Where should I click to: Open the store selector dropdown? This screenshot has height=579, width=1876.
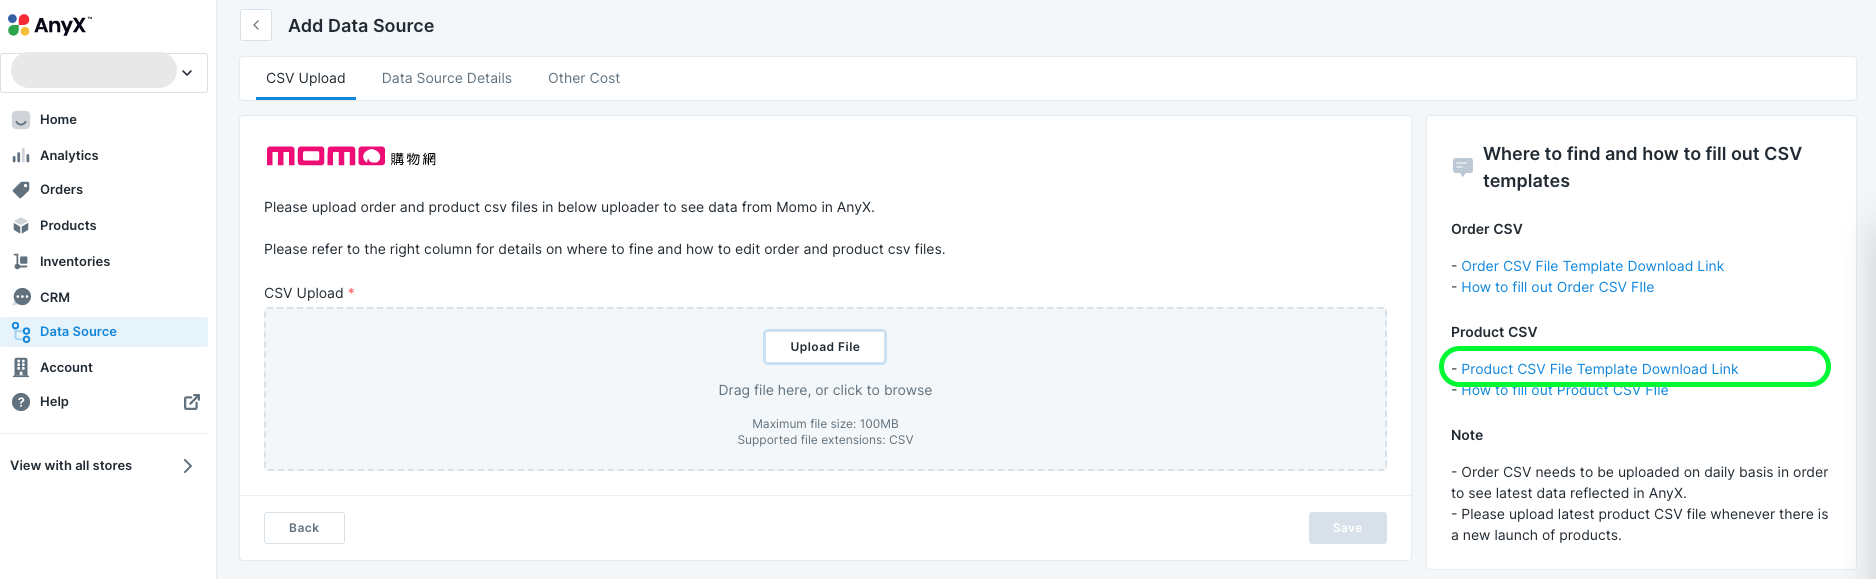click(x=187, y=73)
